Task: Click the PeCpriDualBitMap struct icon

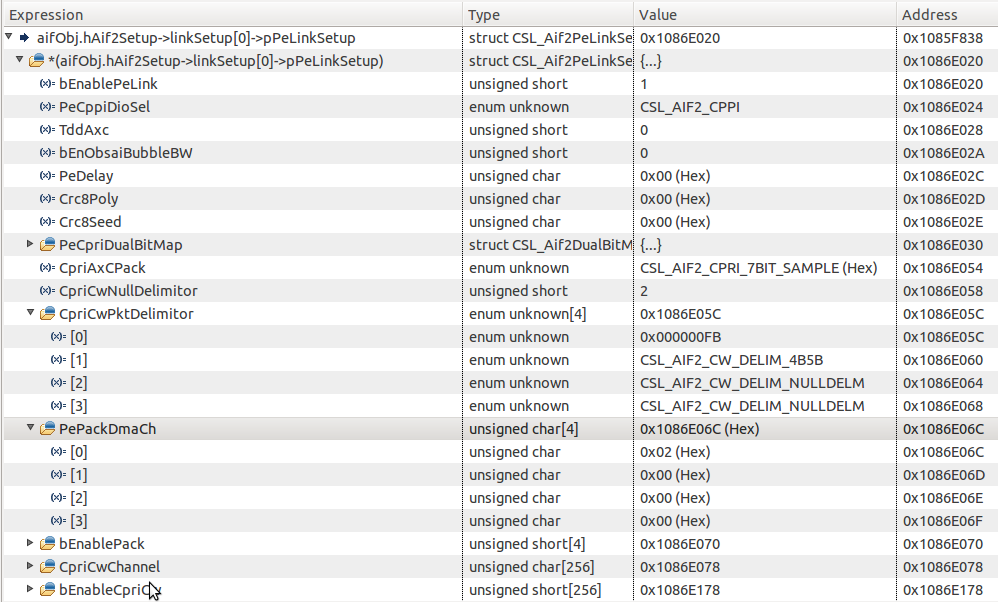Action: click(47, 245)
